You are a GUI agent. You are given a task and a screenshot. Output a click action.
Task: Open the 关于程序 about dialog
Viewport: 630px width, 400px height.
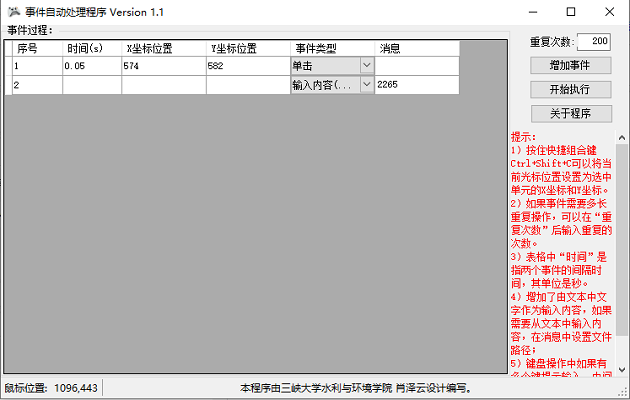(571, 114)
